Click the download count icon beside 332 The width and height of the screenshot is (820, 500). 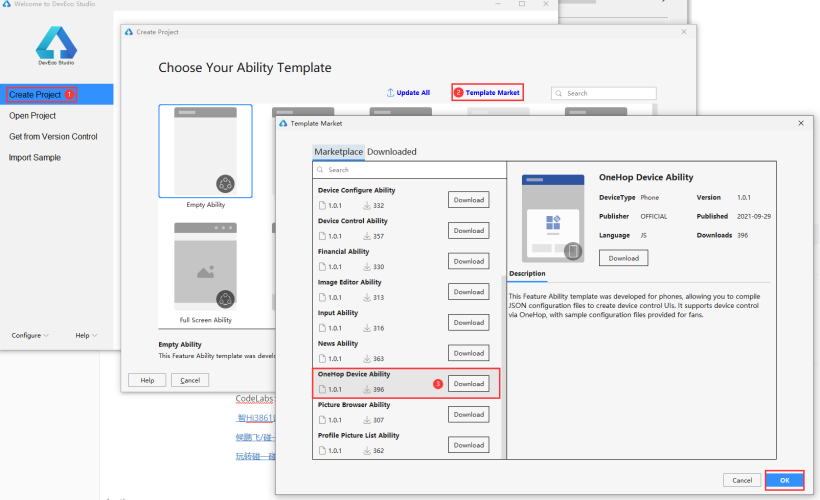367,206
